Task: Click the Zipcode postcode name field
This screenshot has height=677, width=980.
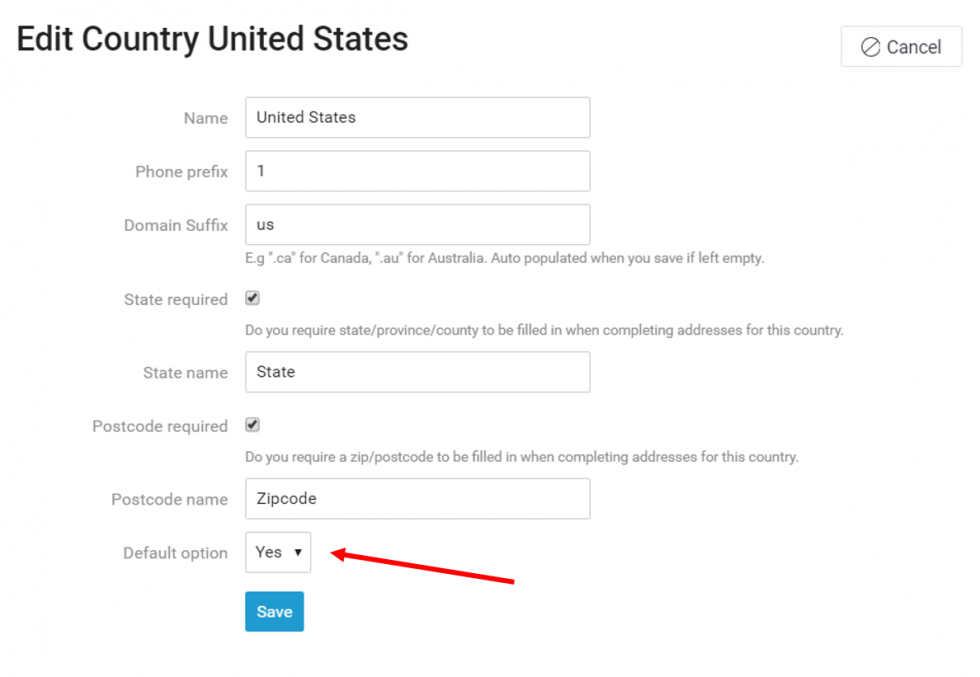Action: coord(417,498)
